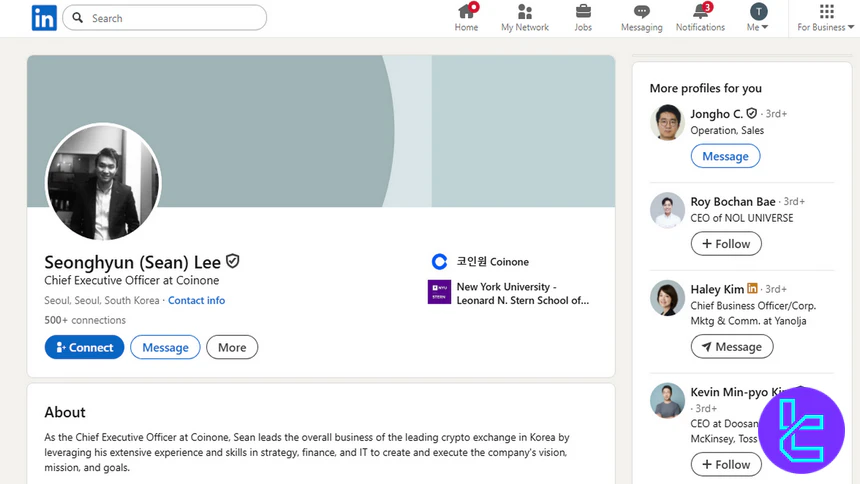Click the Coinone company logo icon

pyautogui.click(x=439, y=262)
